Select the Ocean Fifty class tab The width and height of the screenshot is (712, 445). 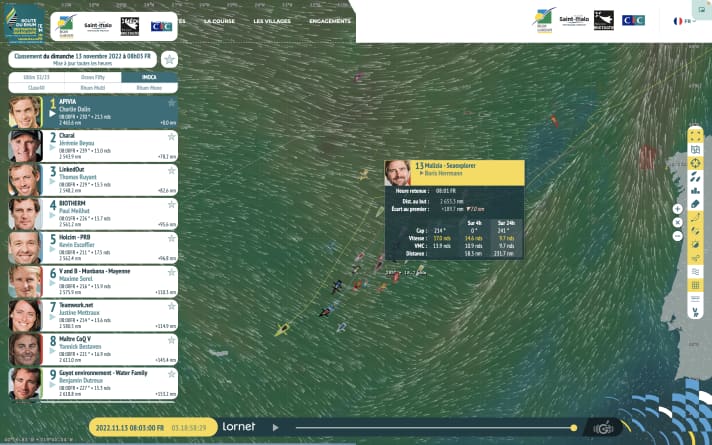[x=93, y=77]
